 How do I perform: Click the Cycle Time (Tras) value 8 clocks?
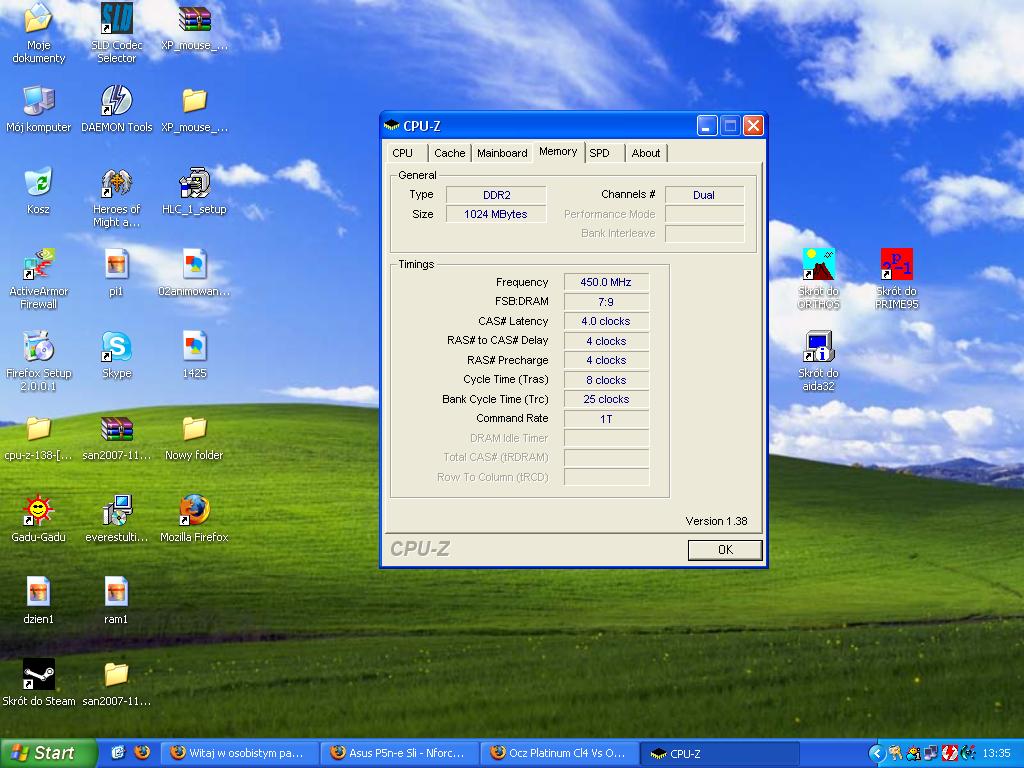606,380
